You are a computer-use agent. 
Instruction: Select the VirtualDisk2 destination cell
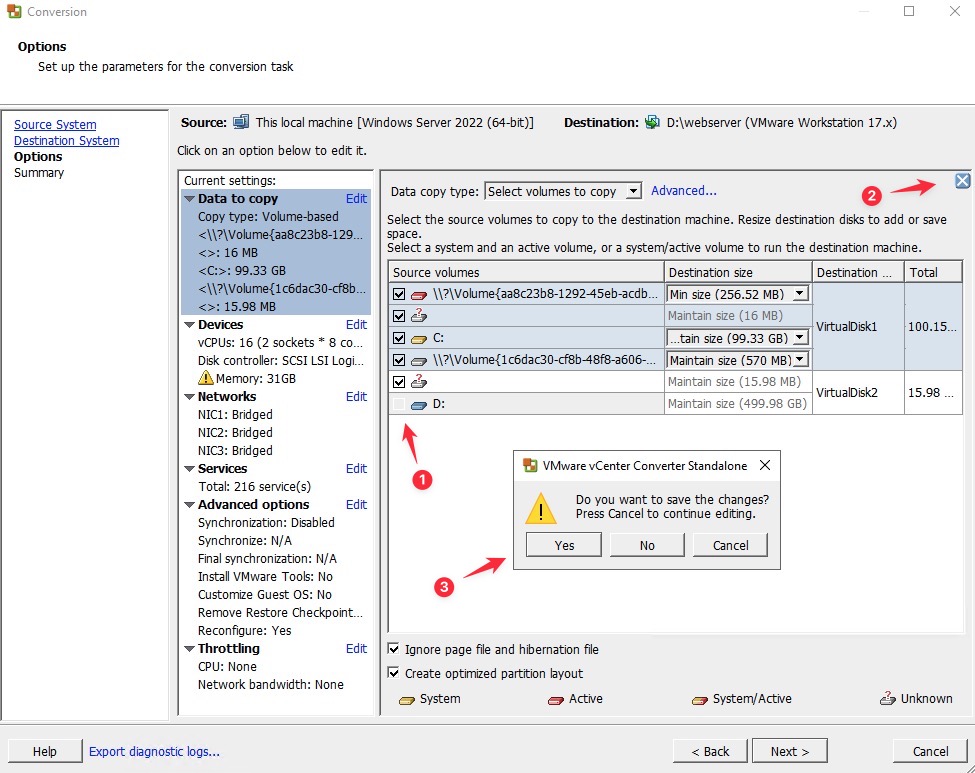pyautogui.click(x=858, y=393)
